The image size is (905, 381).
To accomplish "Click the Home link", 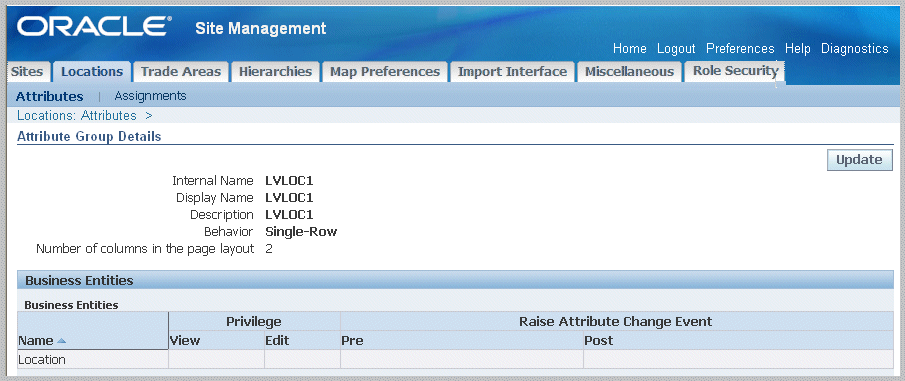I will [630, 48].
